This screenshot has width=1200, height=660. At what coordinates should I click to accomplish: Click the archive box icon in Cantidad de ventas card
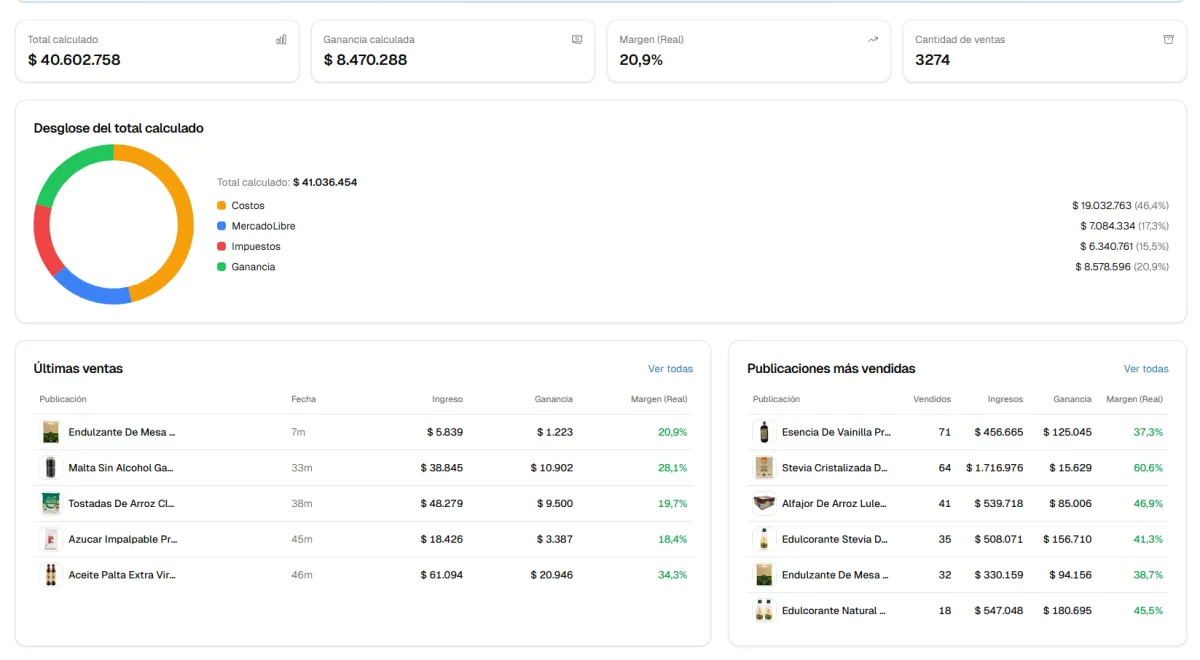(x=1168, y=40)
